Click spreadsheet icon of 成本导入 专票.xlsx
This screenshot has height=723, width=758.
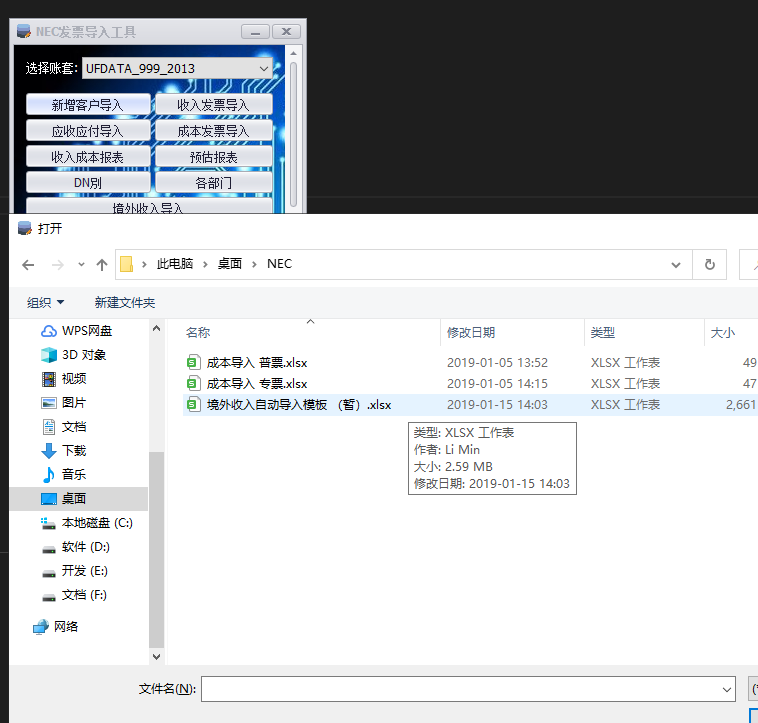pos(193,384)
